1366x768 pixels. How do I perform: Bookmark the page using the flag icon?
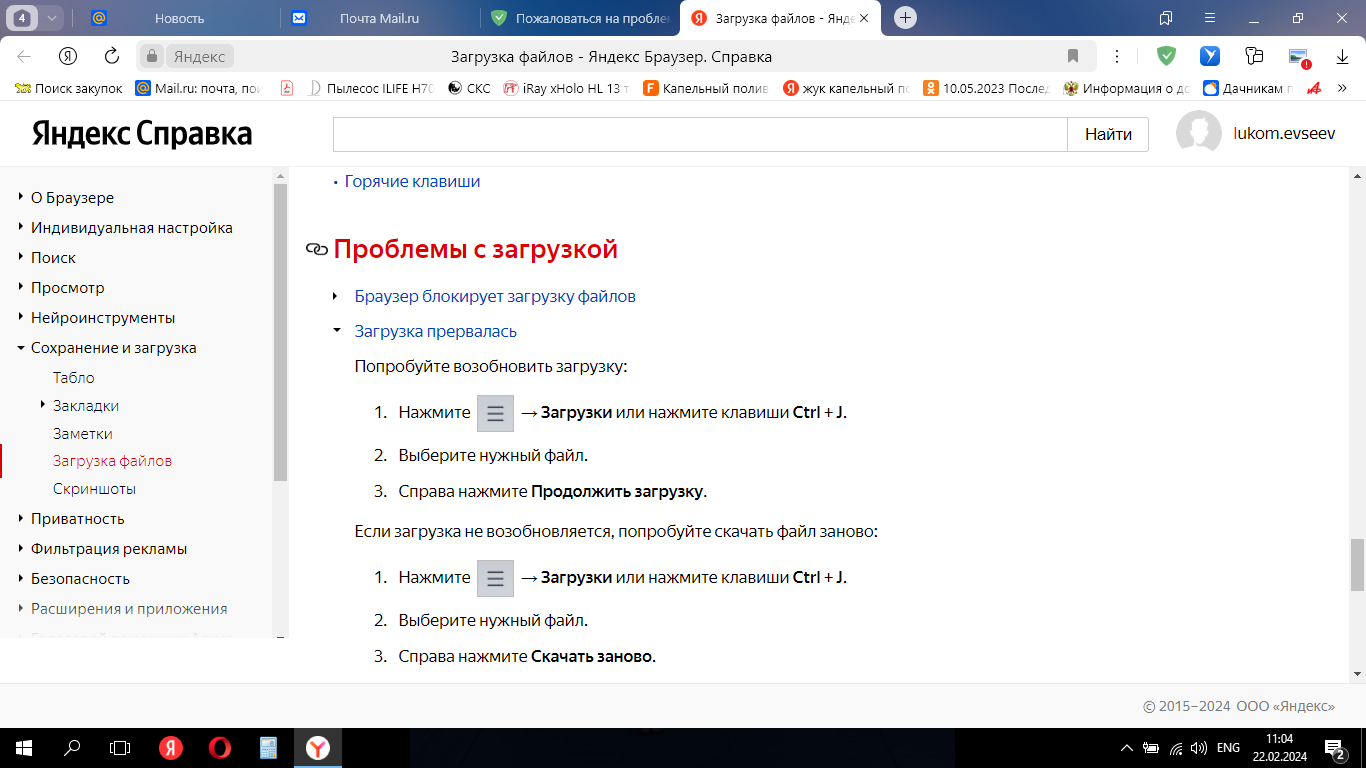click(1072, 57)
